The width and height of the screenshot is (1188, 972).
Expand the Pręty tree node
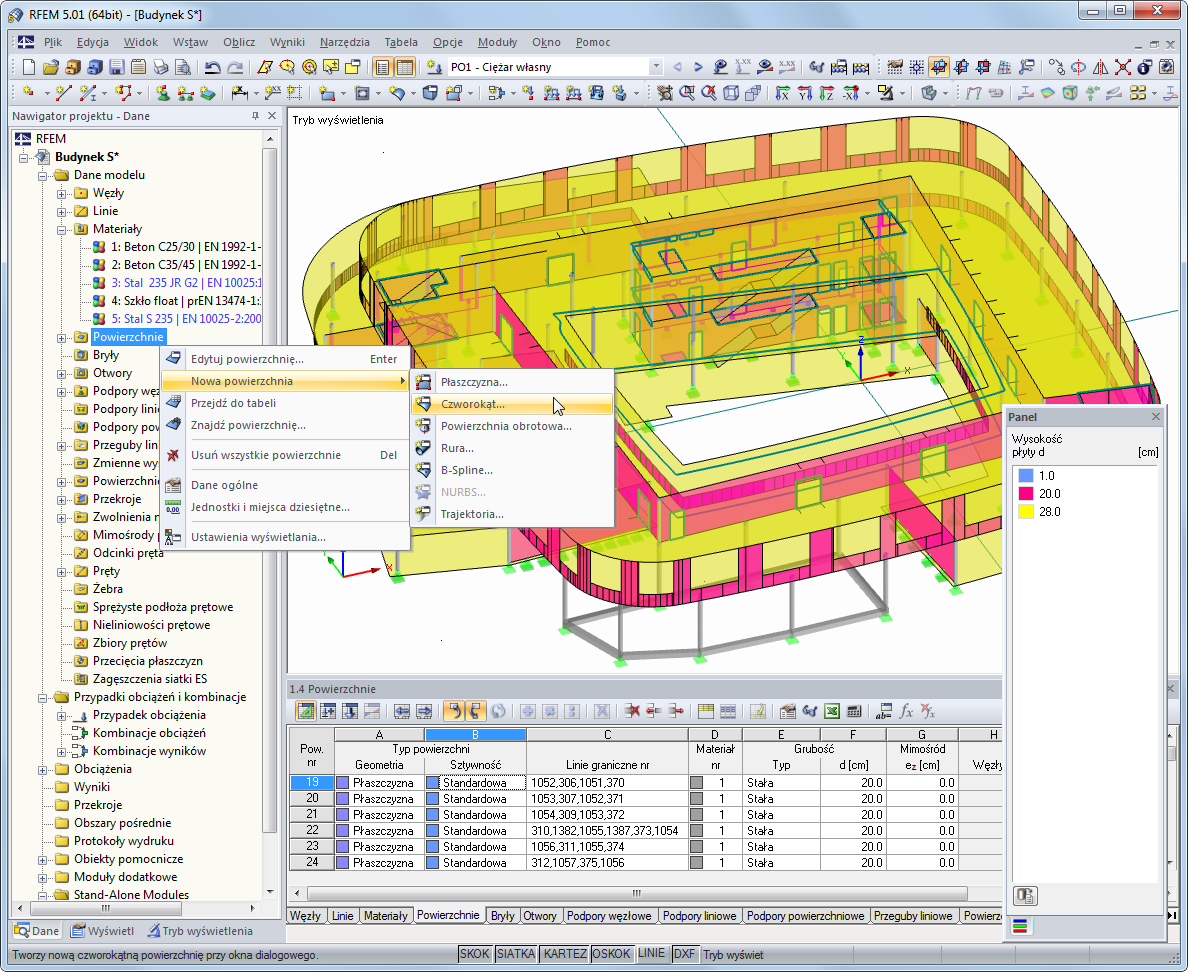(62, 571)
